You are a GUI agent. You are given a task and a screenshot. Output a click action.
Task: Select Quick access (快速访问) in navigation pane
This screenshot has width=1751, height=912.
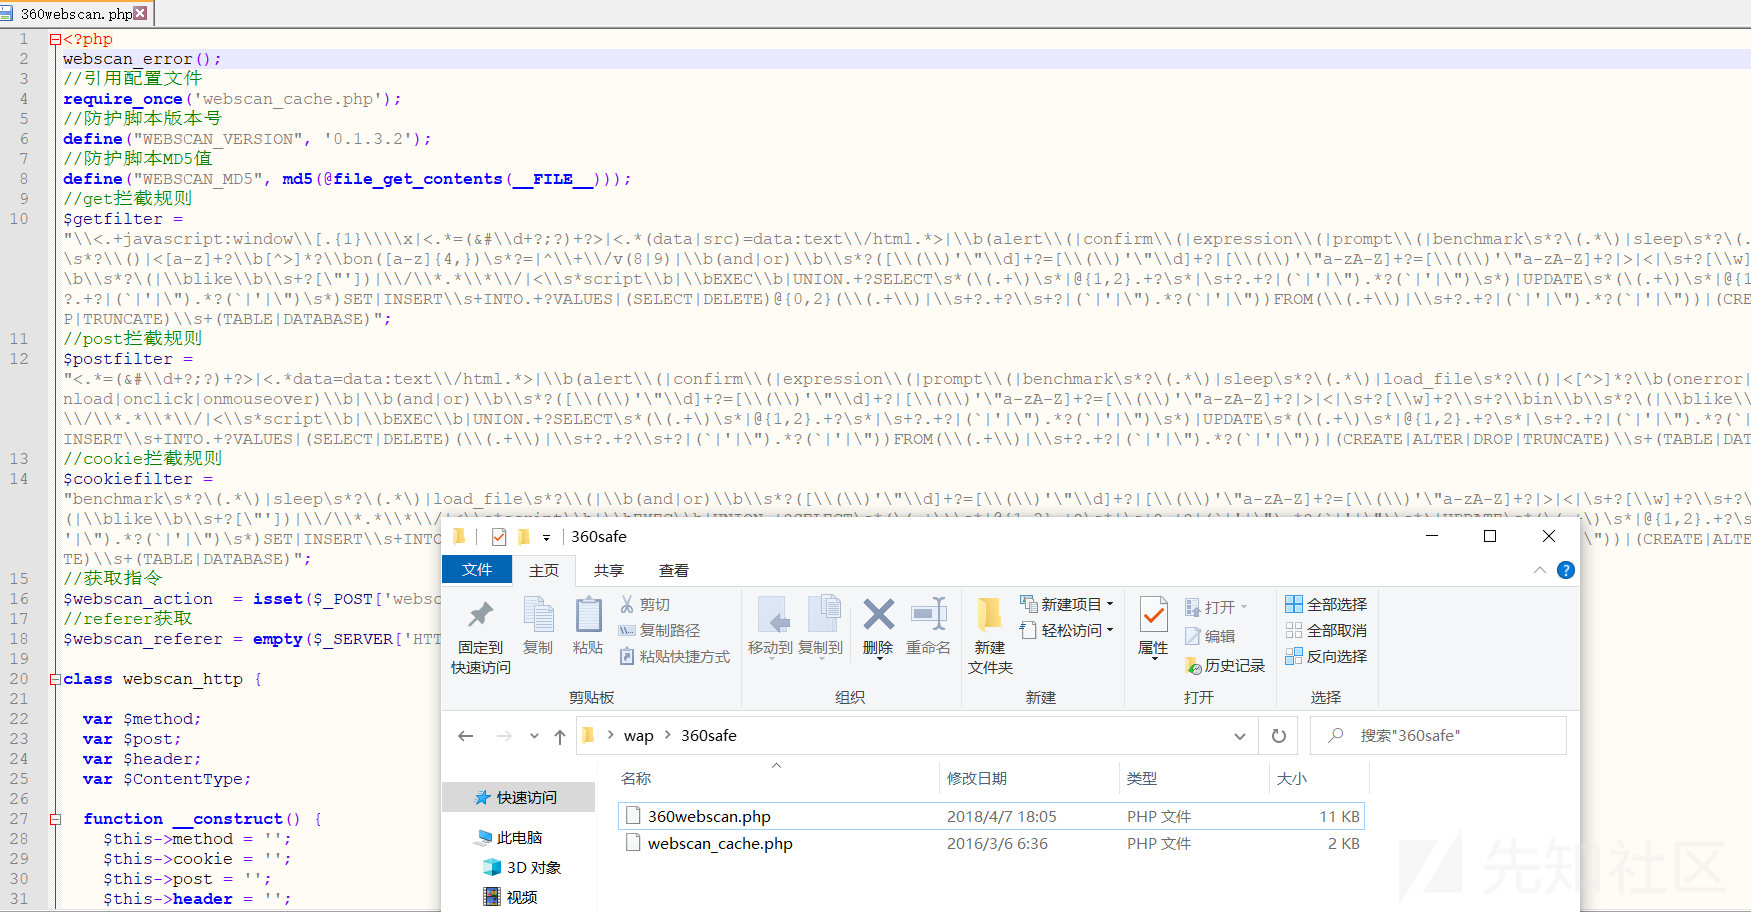click(518, 797)
